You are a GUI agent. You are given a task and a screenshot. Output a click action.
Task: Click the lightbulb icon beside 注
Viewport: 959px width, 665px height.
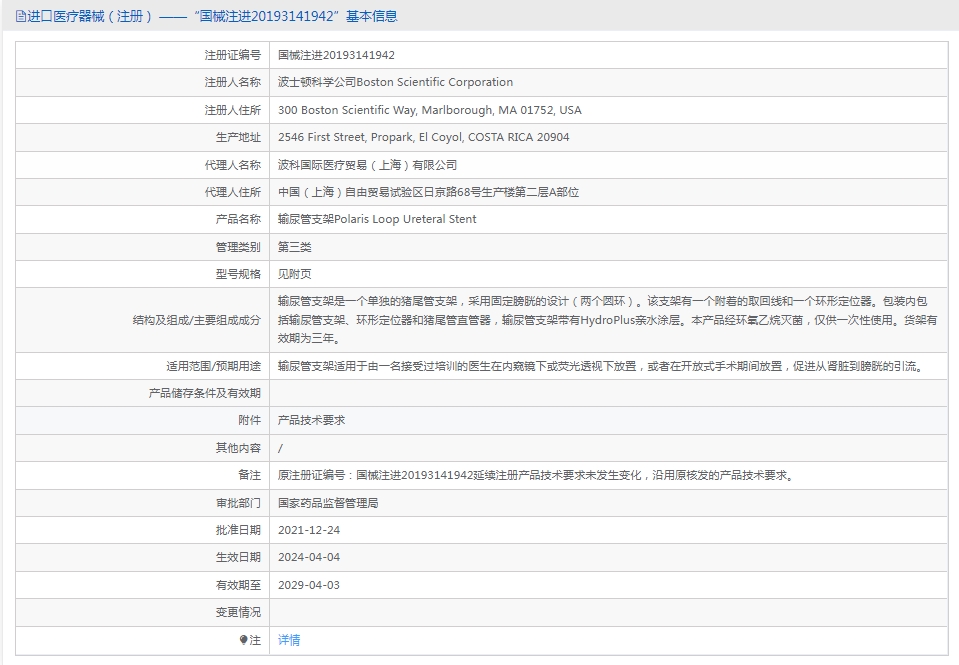243,640
